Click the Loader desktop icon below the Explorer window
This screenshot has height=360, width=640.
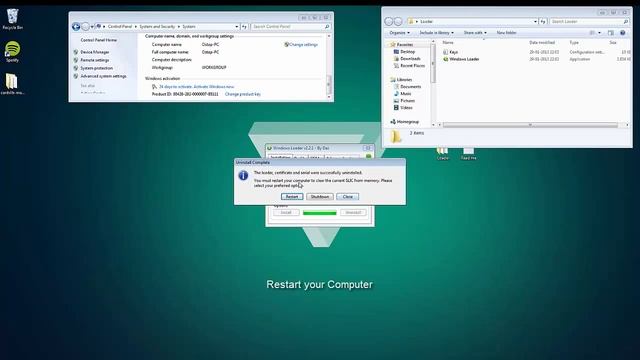(442, 153)
